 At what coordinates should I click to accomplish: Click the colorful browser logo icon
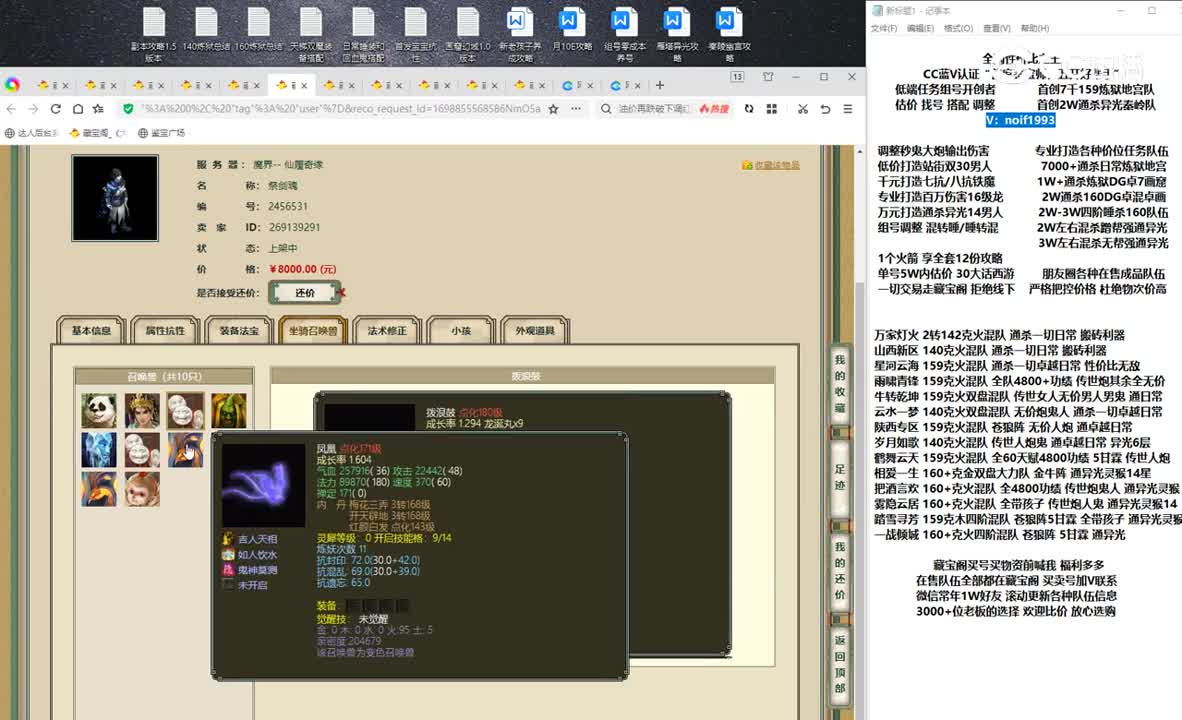(x=12, y=85)
